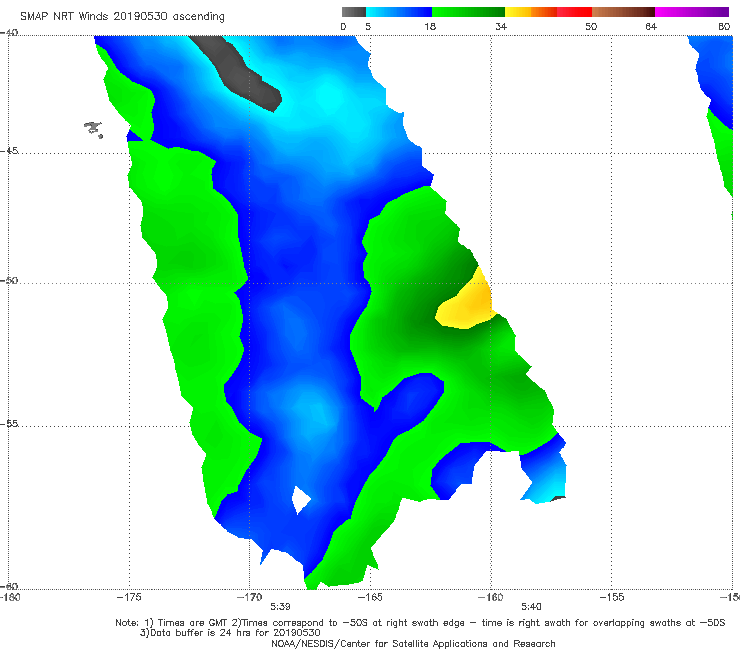Click the color bar label '64'
The width and height of the screenshot is (740, 650).
tap(651, 27)
